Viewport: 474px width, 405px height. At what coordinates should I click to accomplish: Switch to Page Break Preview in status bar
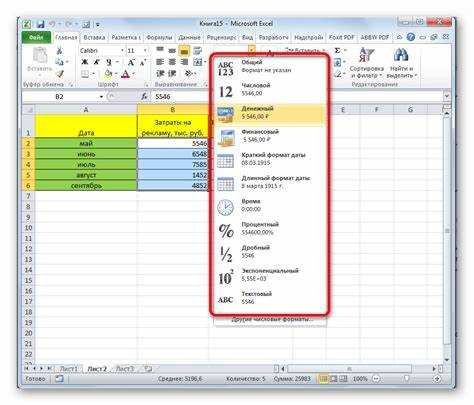tap(343, 379)
